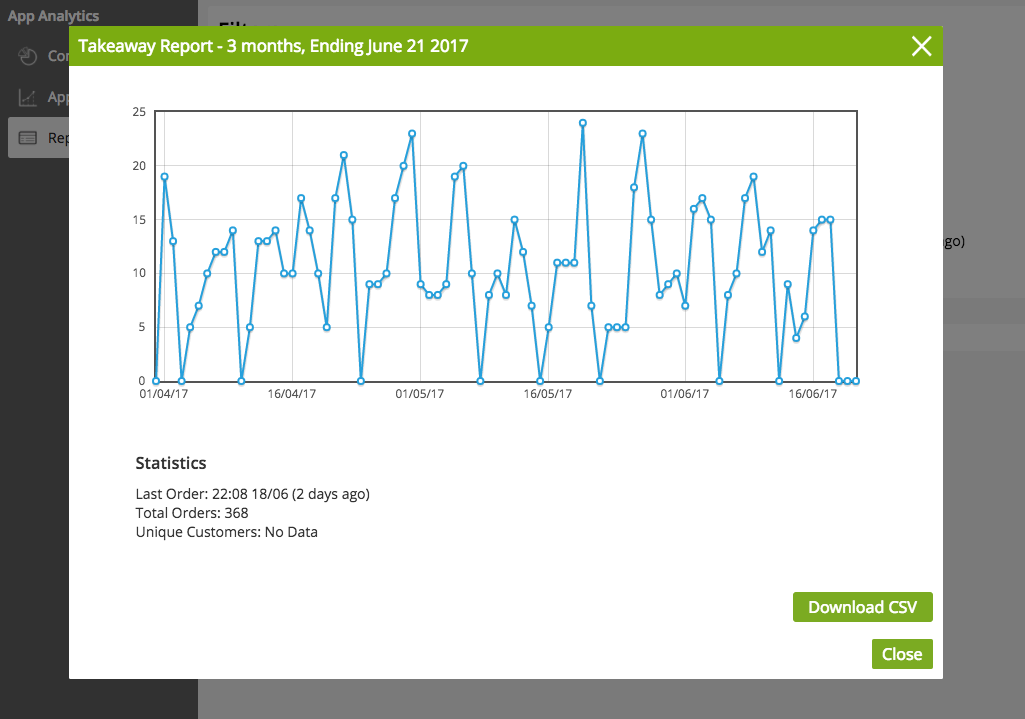The image size is (1025, 719).
Task: Click the first data point at chart origin
Action: coord(156,381)
